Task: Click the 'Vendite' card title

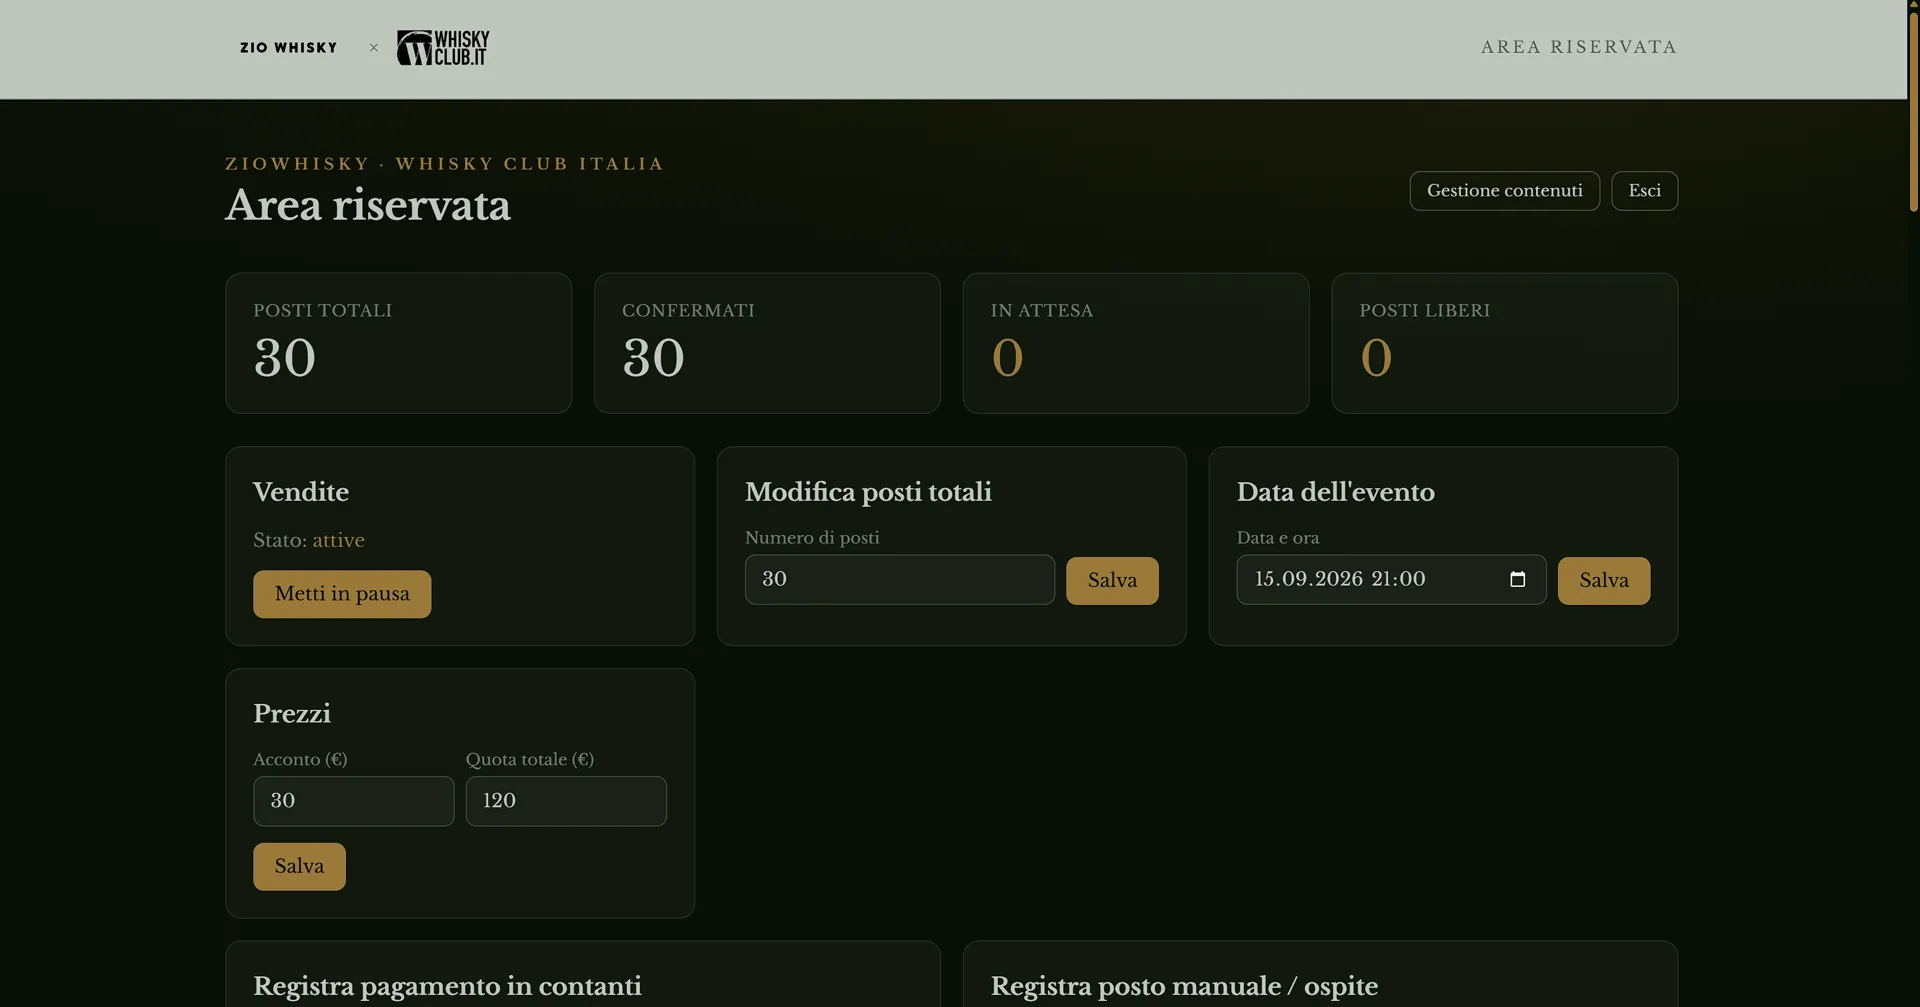Action: coord(301,492)
